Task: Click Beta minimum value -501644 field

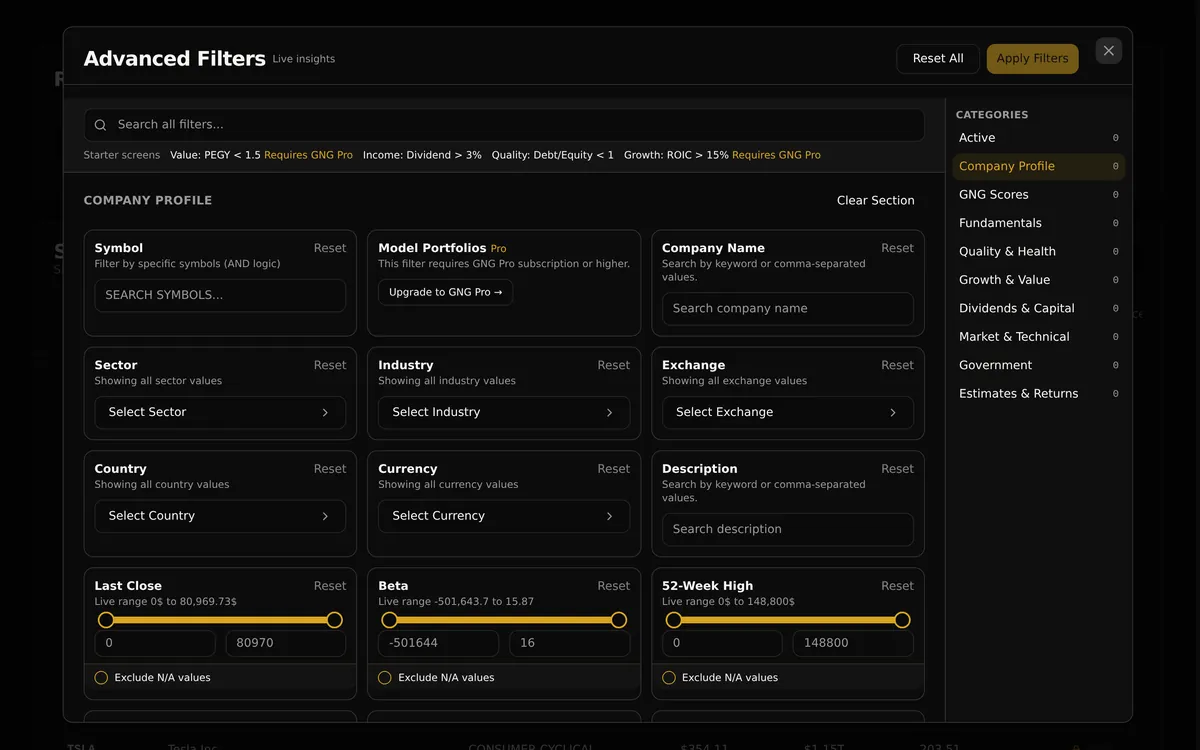Action: click(439, 644)
